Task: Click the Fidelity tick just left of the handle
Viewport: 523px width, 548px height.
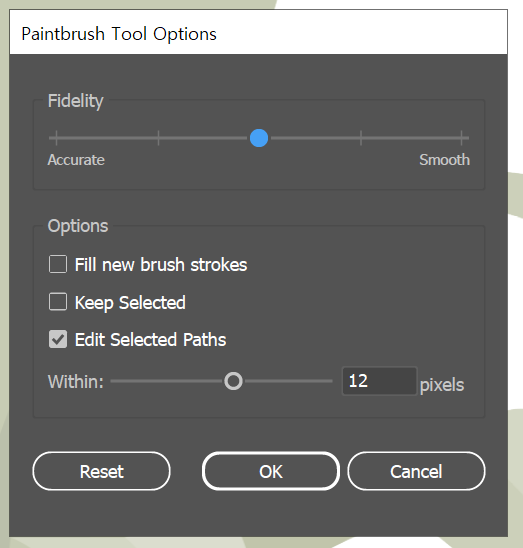Action: tap(158, 138)
